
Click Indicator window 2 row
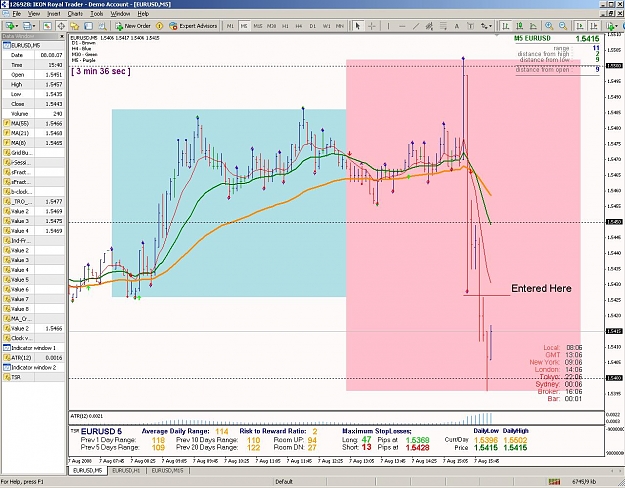pos(33,367)
